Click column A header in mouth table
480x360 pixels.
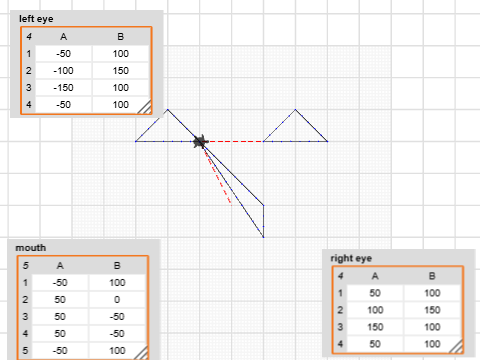(x=60, y=266)
